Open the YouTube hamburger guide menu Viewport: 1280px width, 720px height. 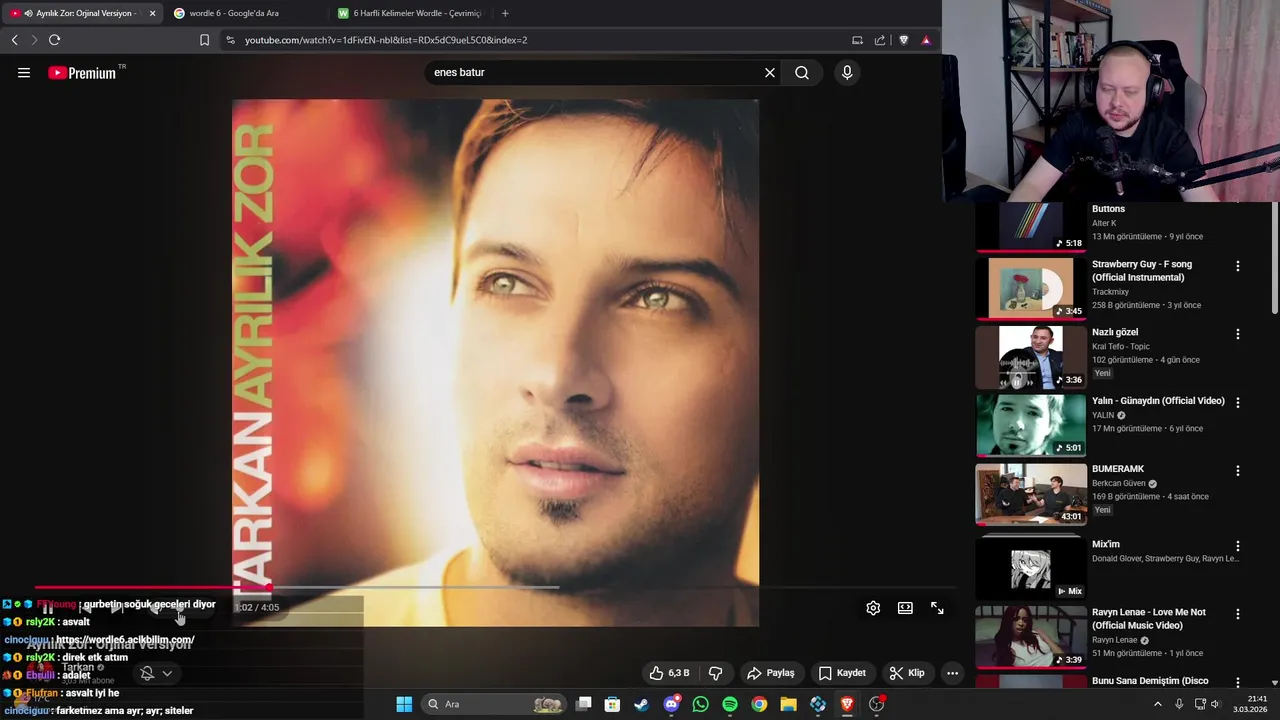[24, 73]
